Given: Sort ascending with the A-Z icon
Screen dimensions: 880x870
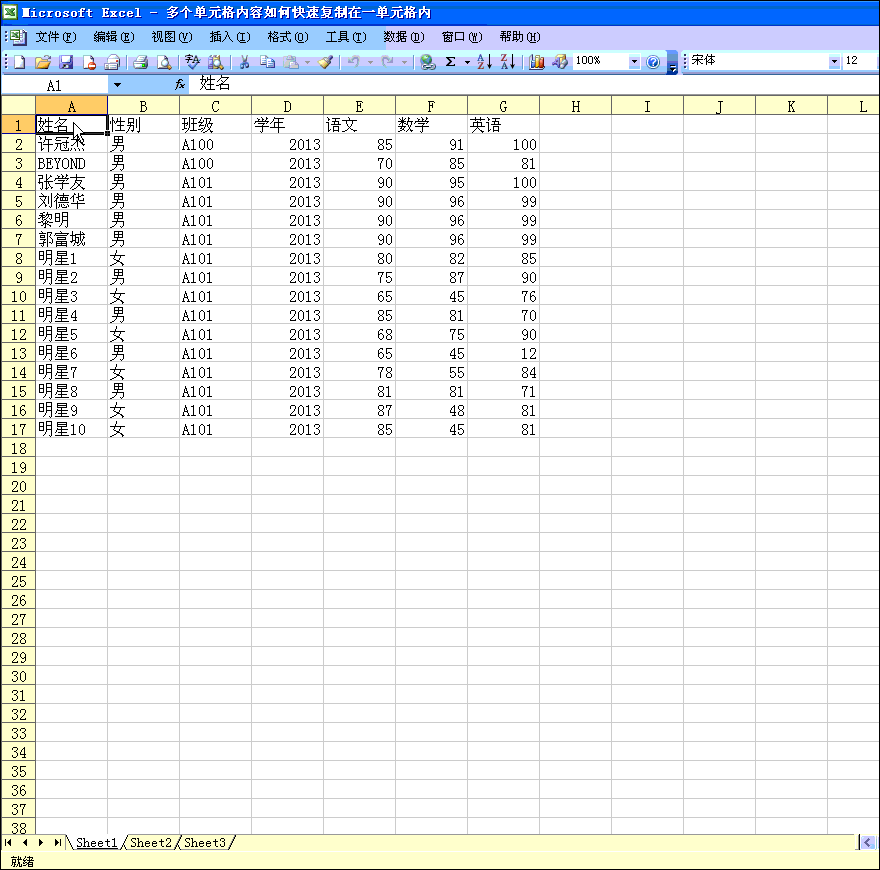Looking at the screenshot, I should [x=484, y=62].
